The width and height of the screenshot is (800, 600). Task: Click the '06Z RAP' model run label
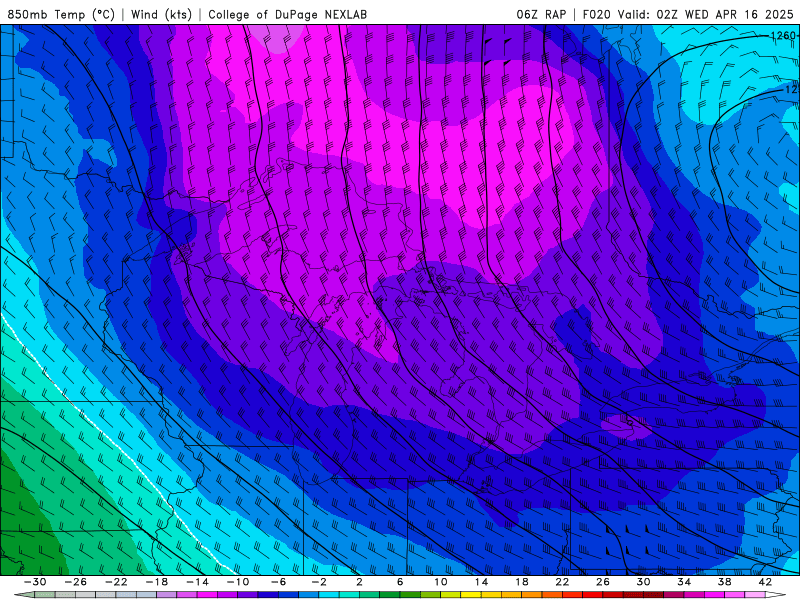coord(541,14)
